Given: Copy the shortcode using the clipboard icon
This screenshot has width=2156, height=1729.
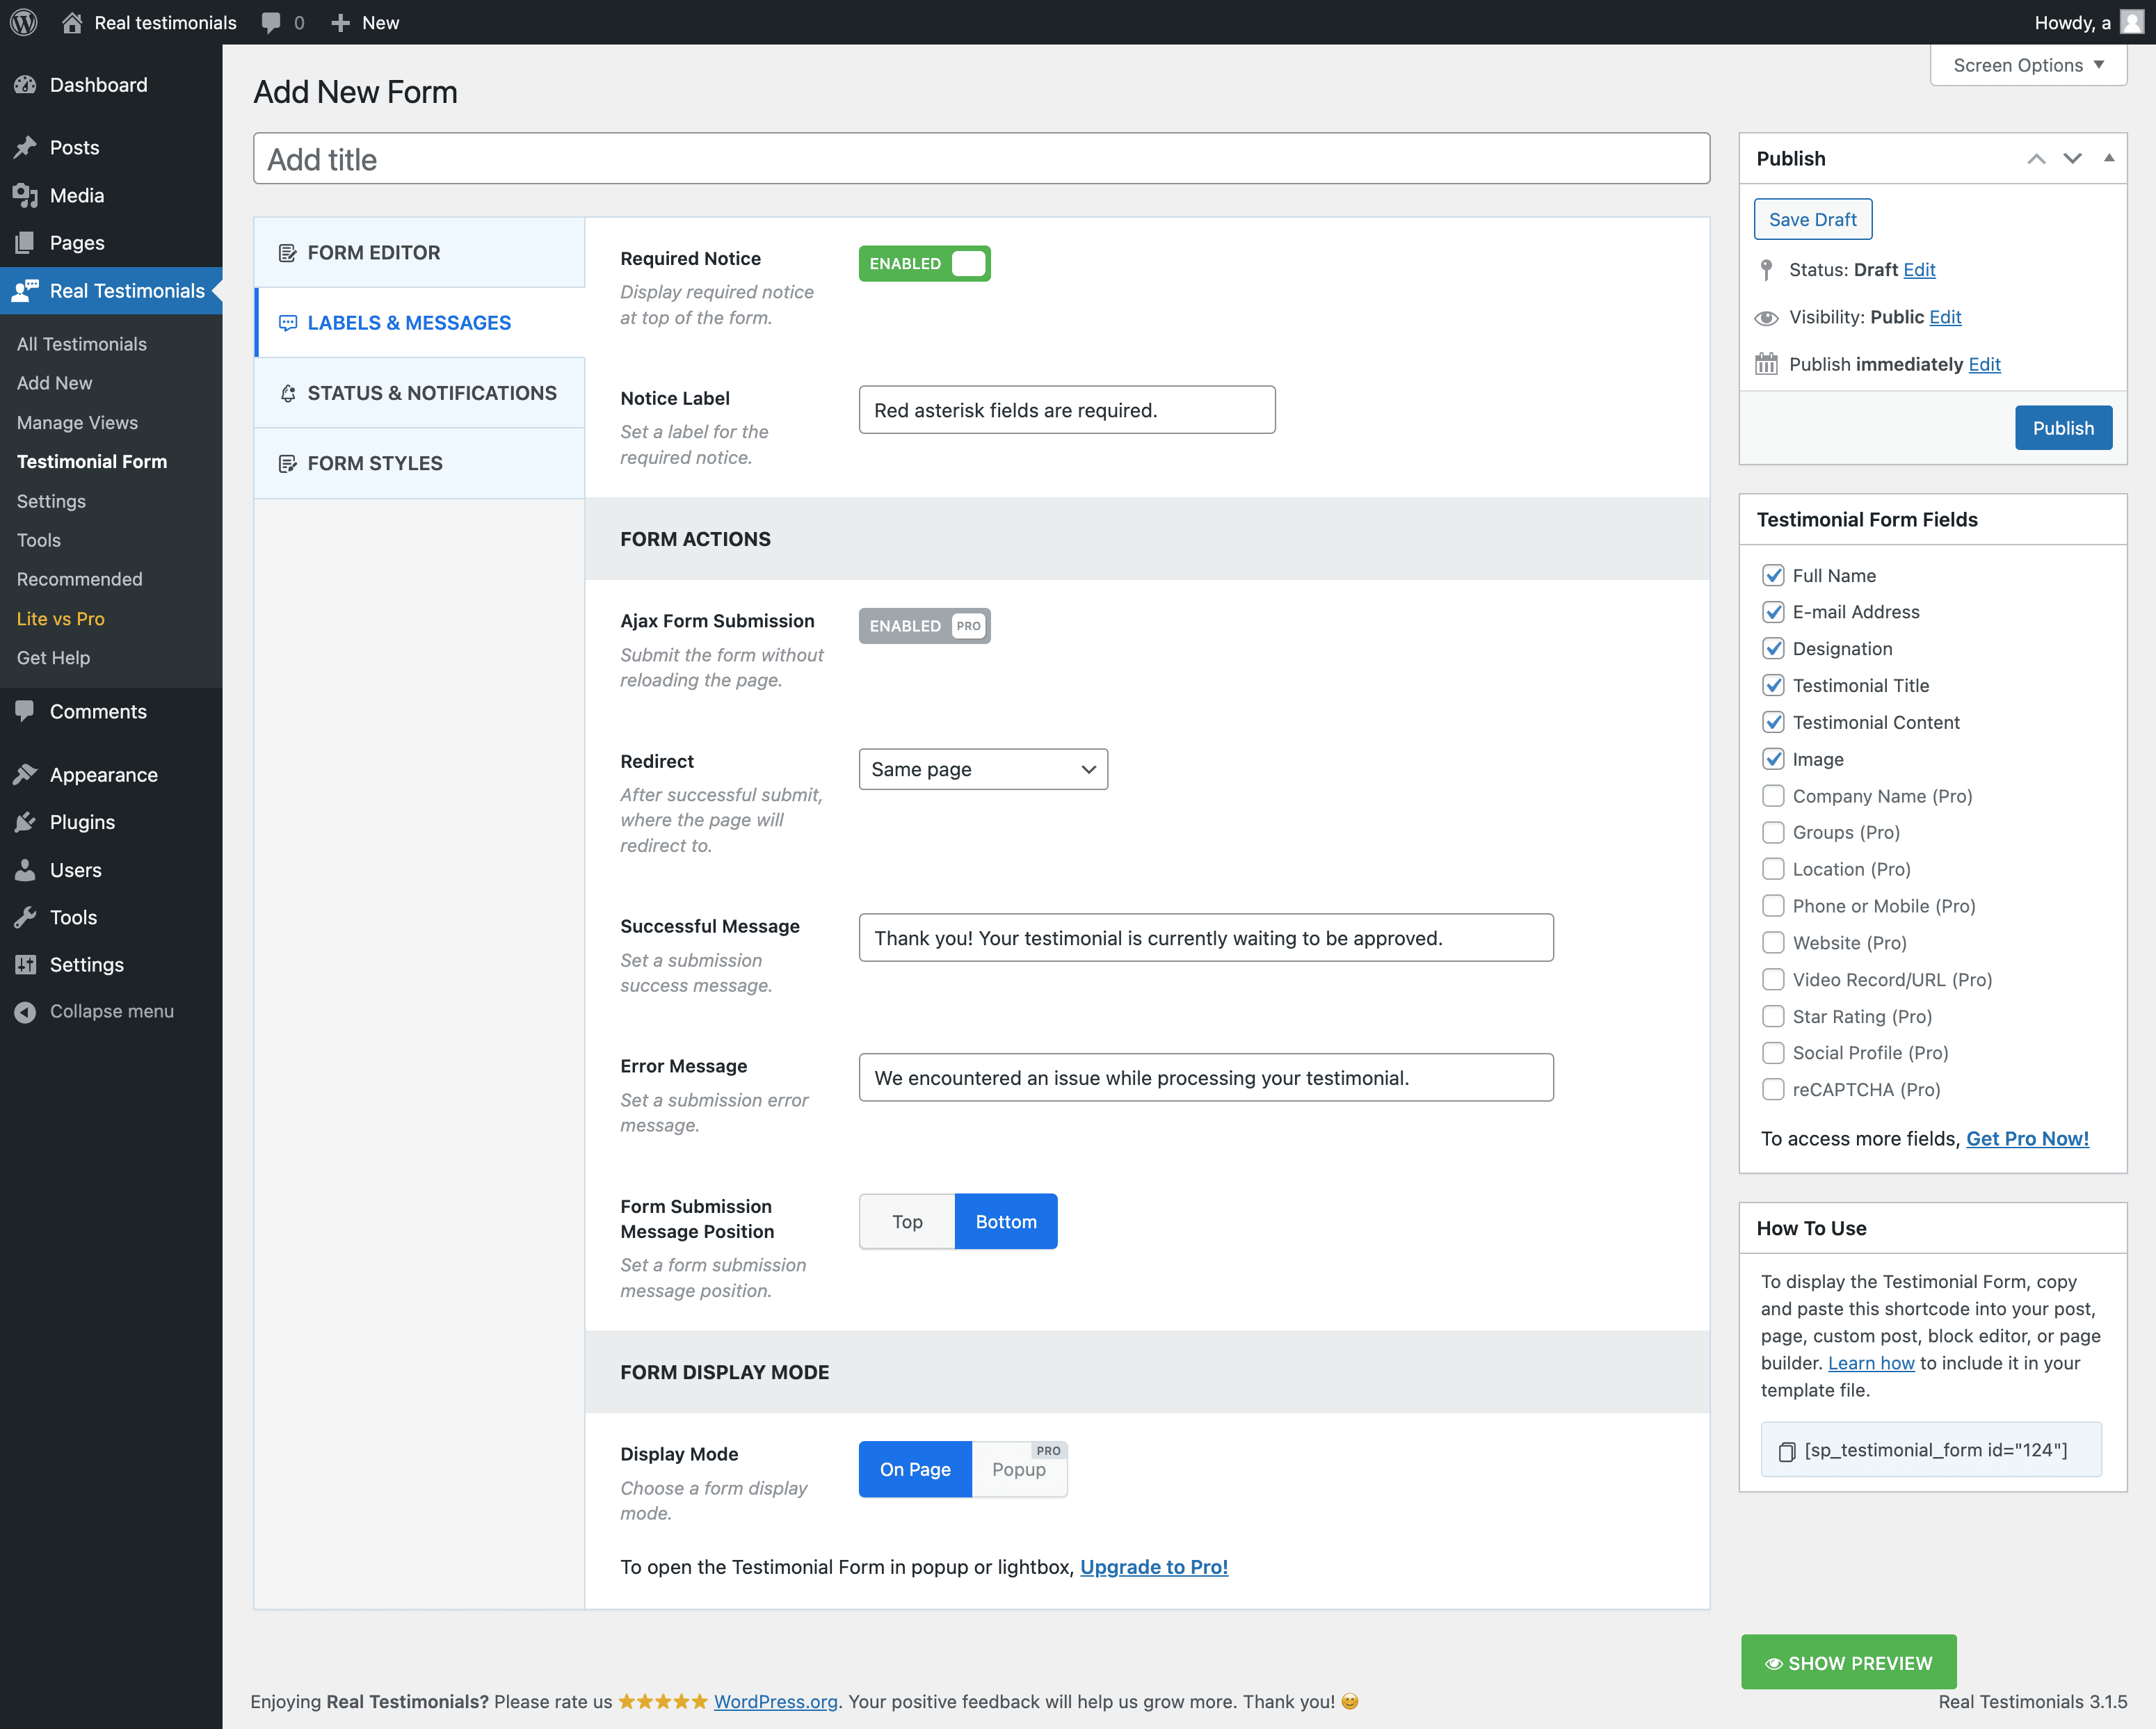Looking at the screenshot, I should click(1786, 1451).
